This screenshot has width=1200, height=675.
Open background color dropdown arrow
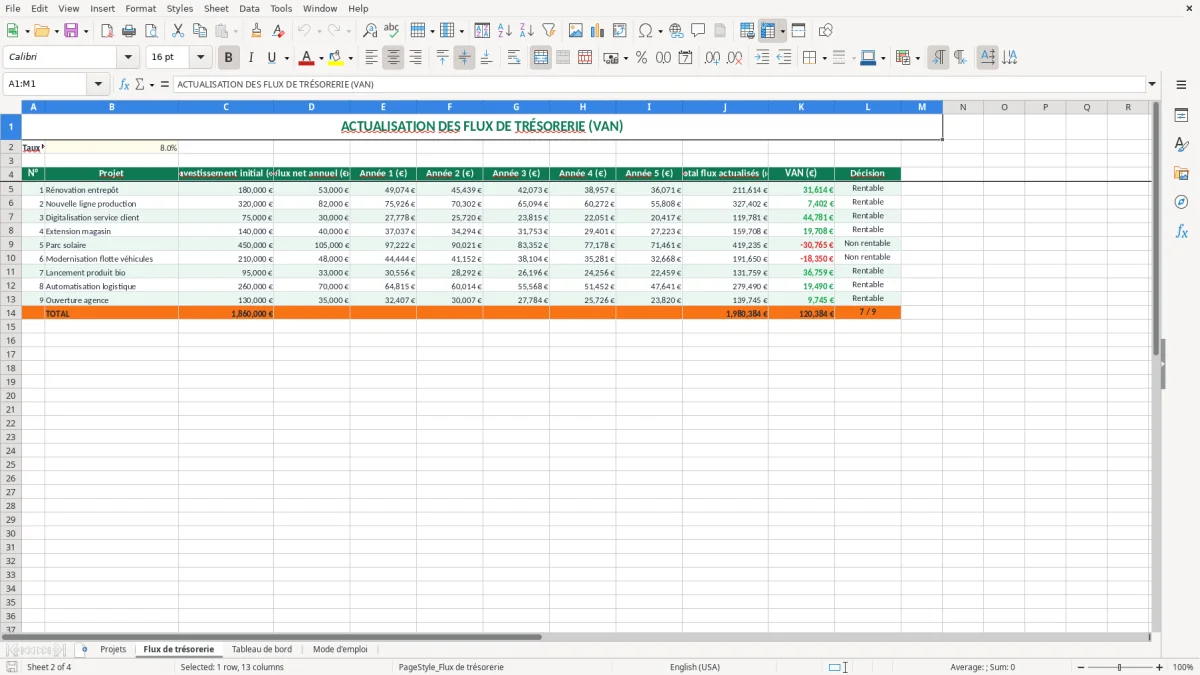pos(350,58)
